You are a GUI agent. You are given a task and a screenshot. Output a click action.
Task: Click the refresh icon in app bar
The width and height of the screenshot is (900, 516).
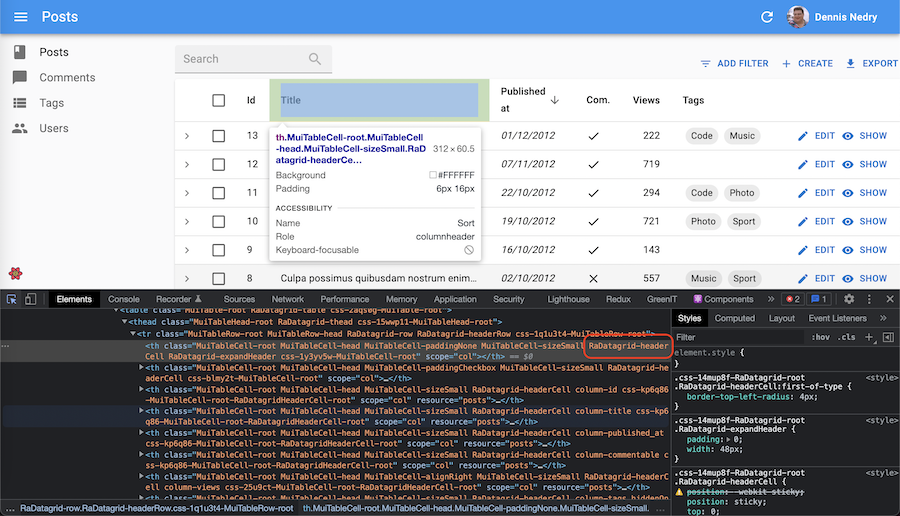point(767,17)
